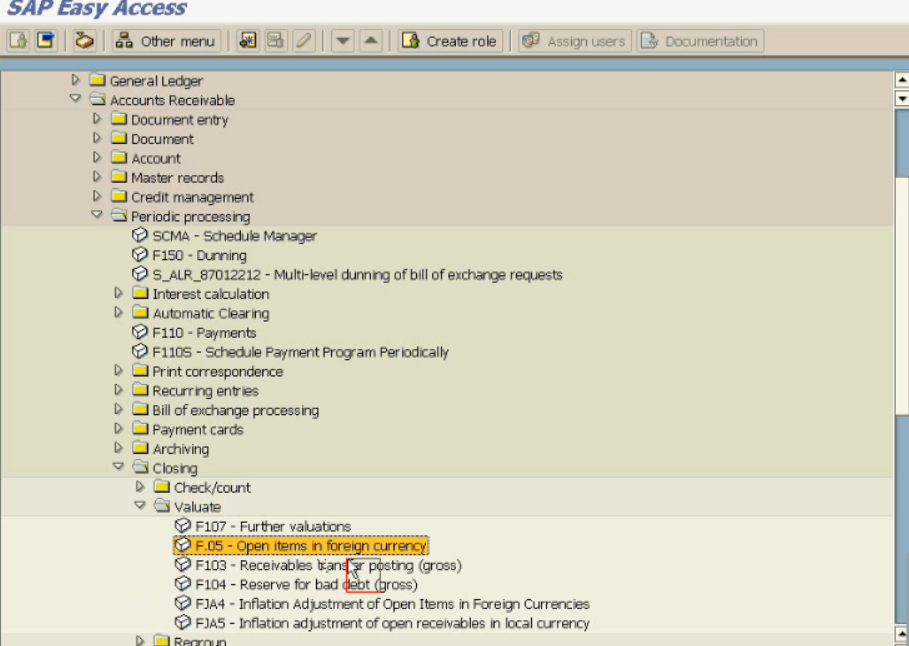Select 'FJA5' open receivables local currency entry
Screen dimensions: 909x646
pyautogui.click(x=392, y=623)
